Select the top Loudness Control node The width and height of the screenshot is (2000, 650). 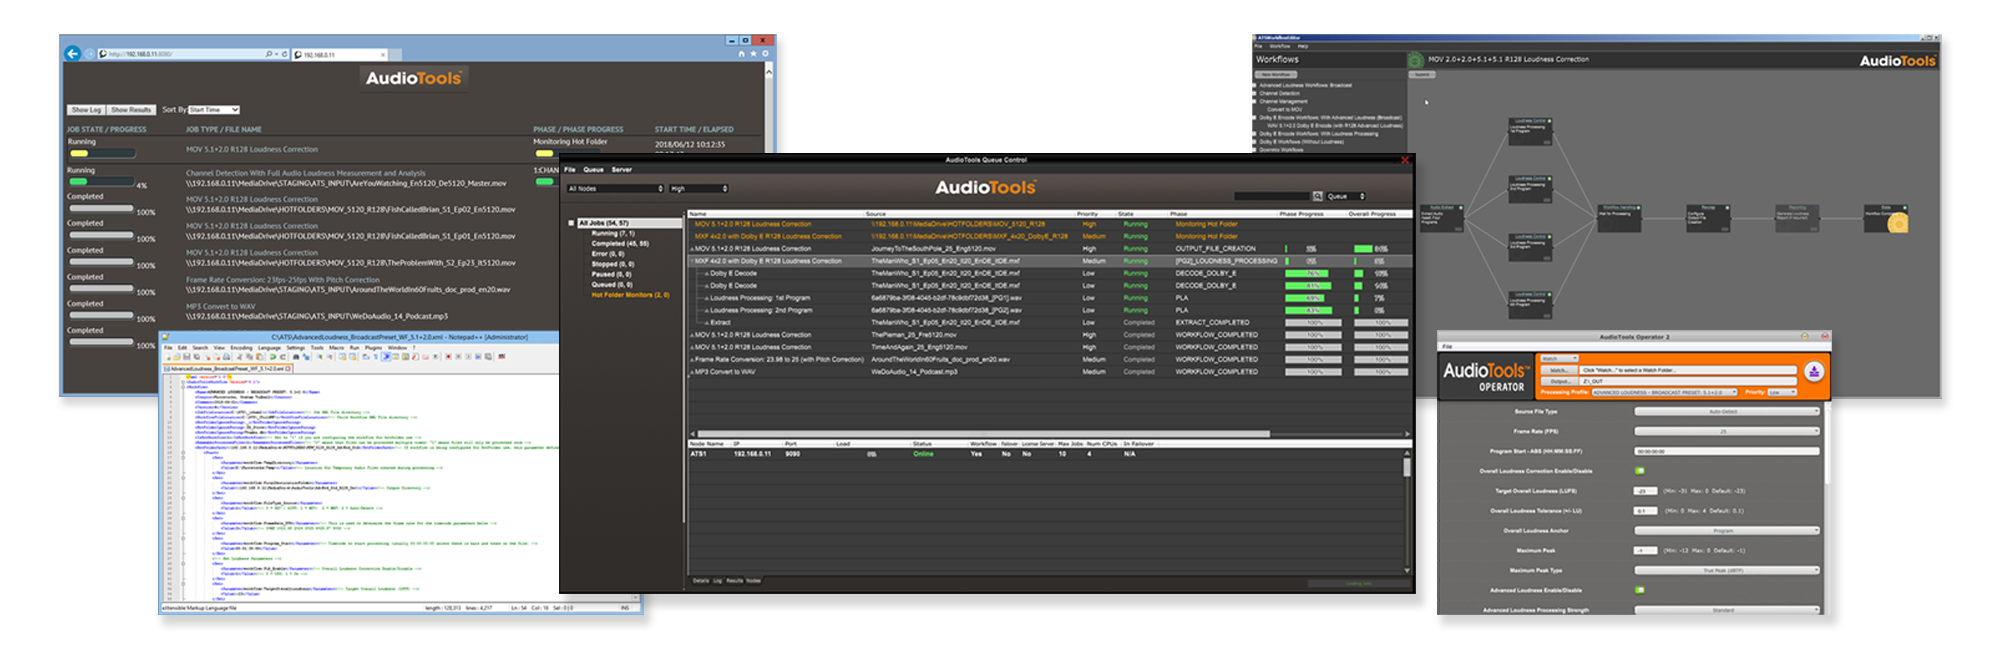(x=1529, y=131)
